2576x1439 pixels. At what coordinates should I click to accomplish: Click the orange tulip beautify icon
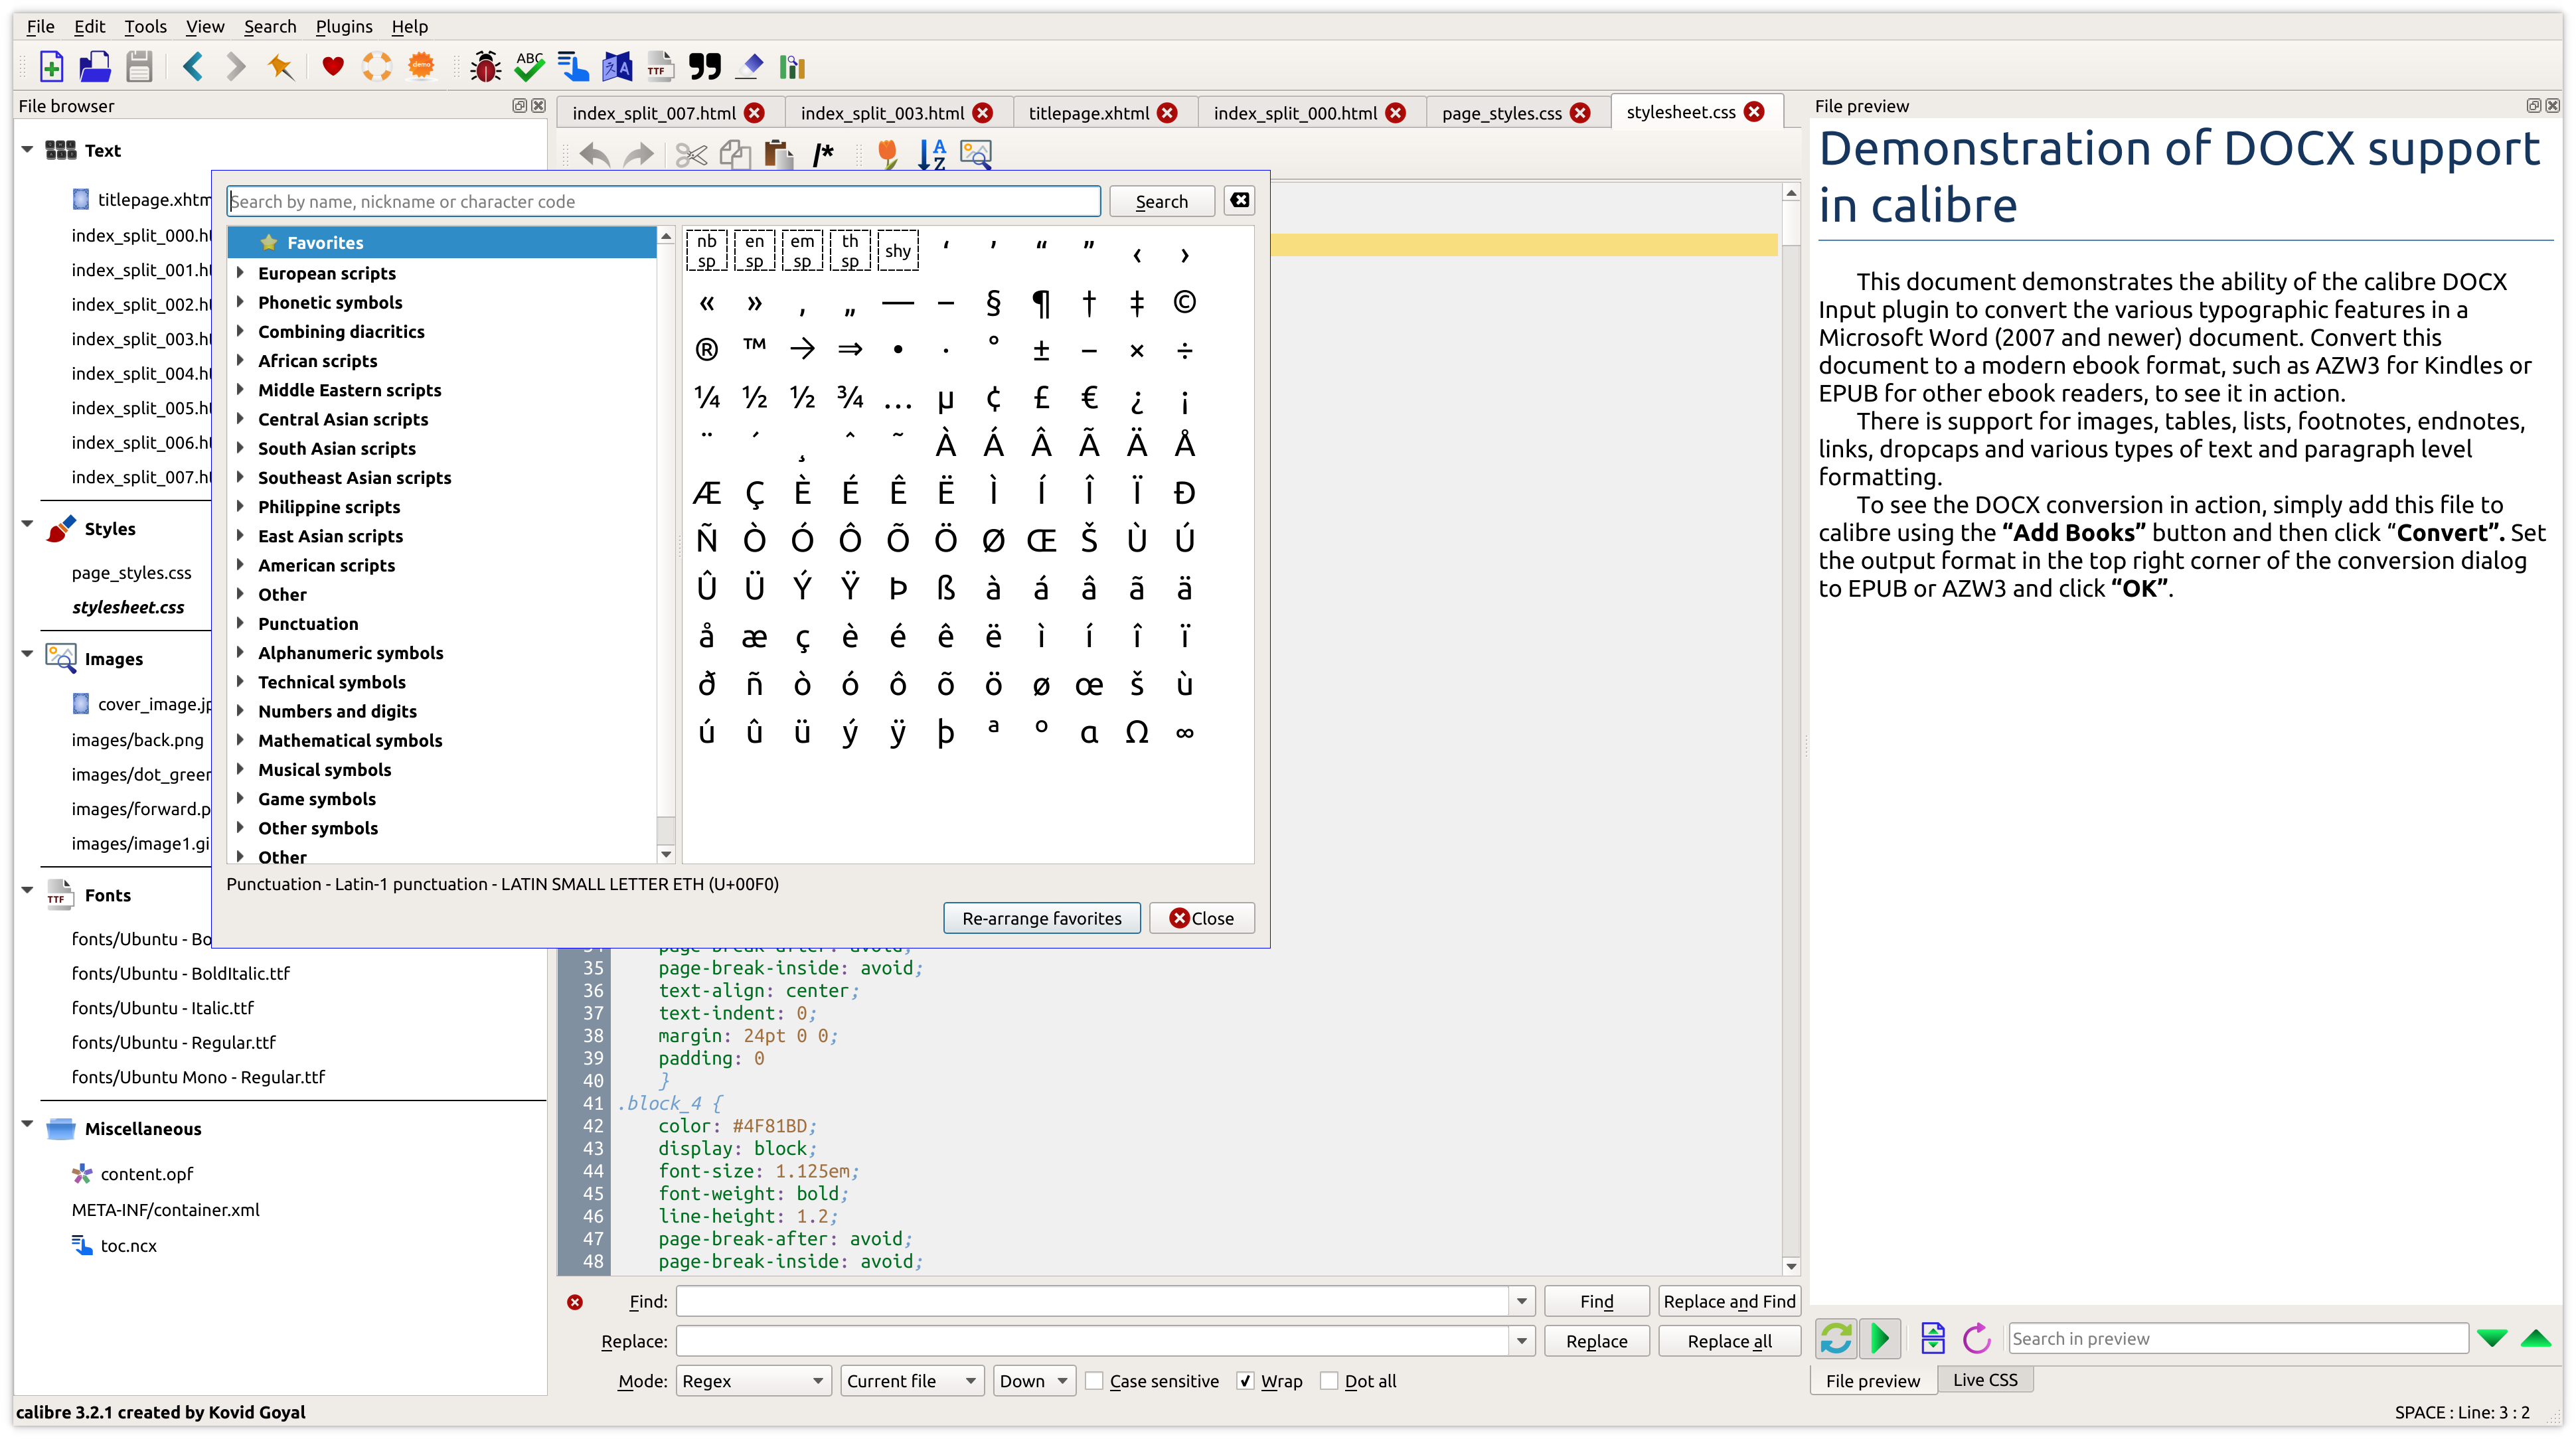887,154
